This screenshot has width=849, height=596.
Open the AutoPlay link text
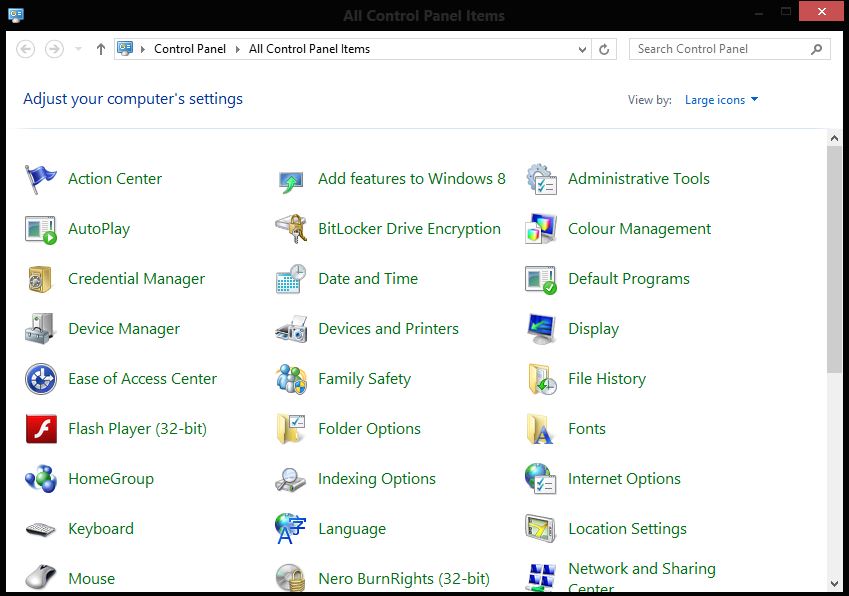99,229
